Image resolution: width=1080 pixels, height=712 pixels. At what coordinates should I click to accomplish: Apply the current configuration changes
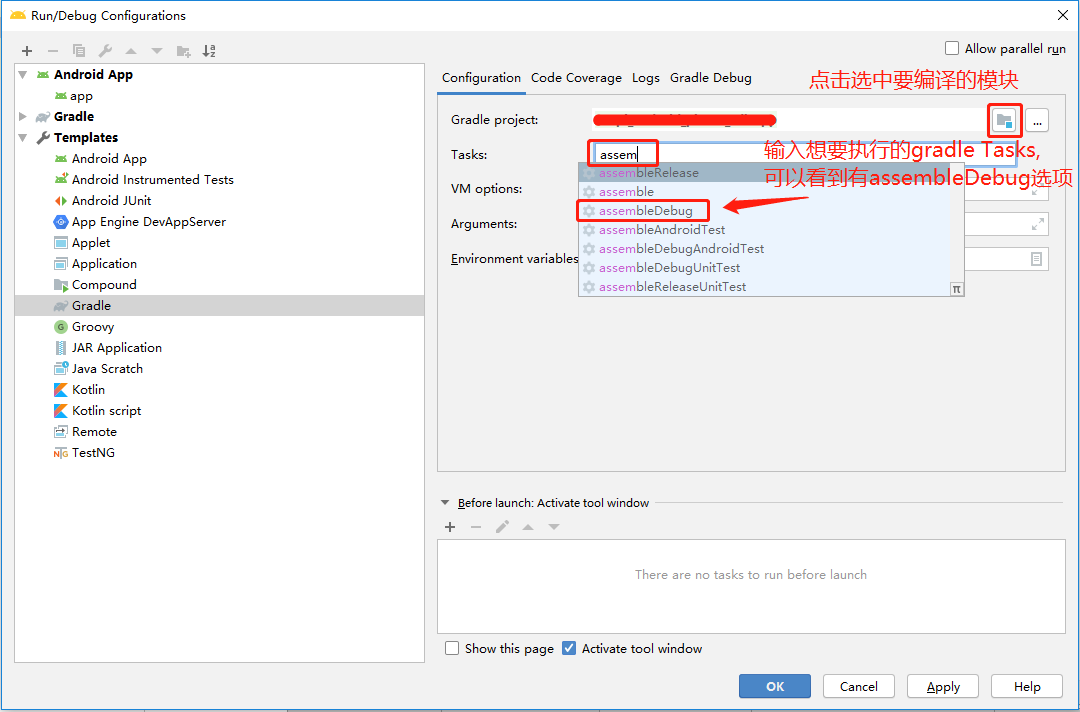(942, 686)
